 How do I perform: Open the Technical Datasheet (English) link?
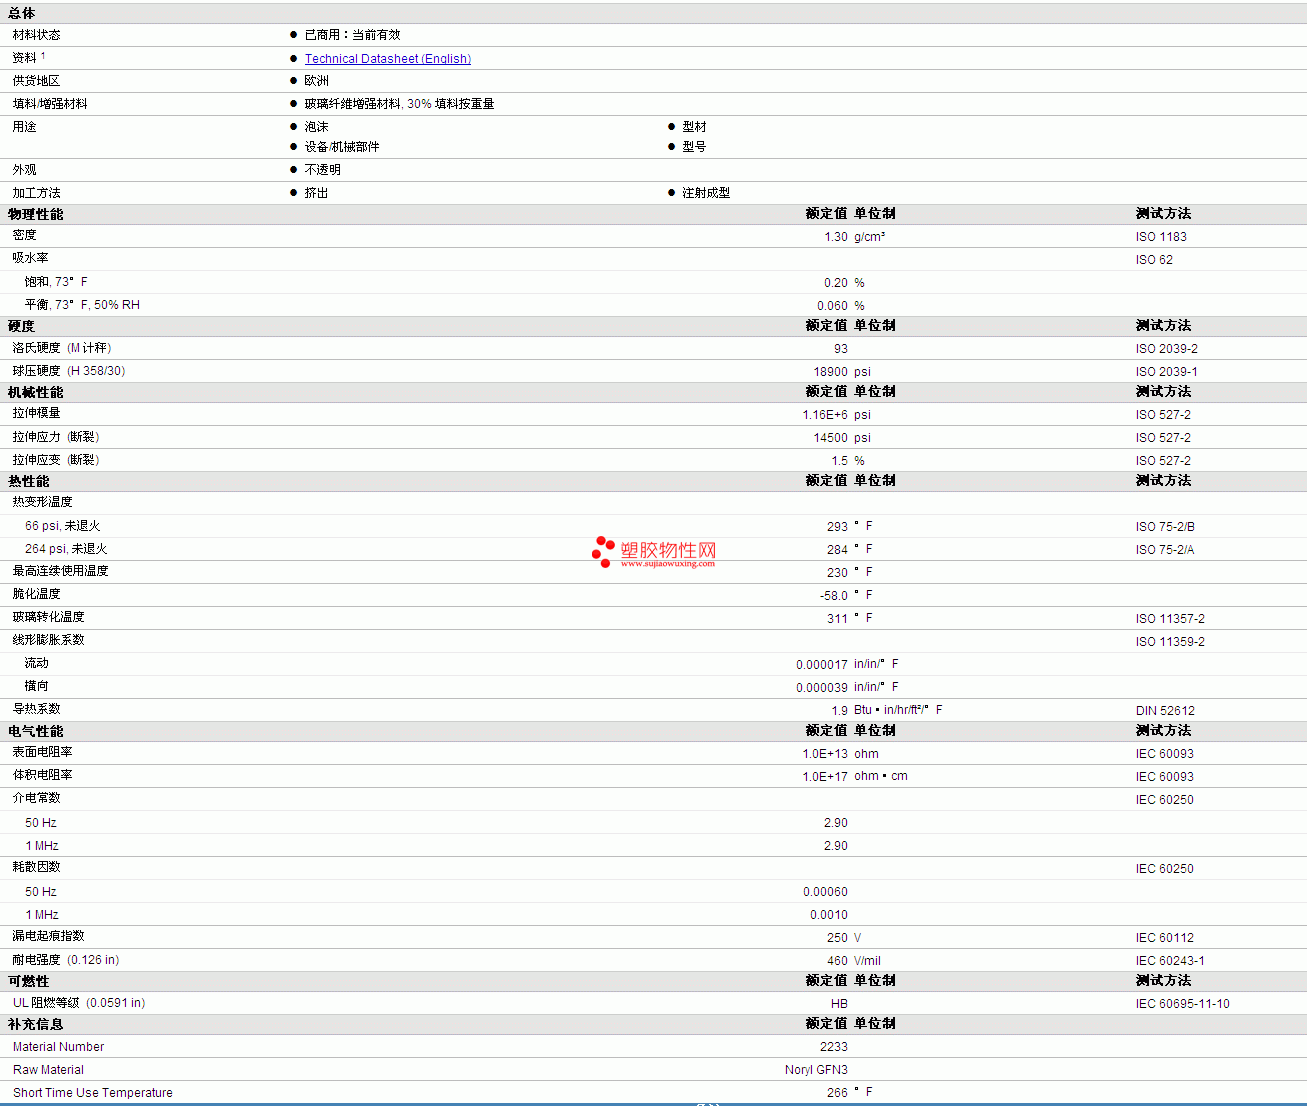[x=387, y=59]
